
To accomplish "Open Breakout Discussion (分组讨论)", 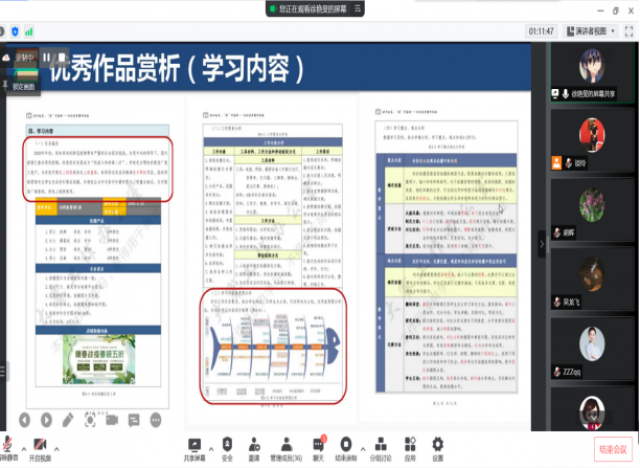I will (x=381, y=446).
